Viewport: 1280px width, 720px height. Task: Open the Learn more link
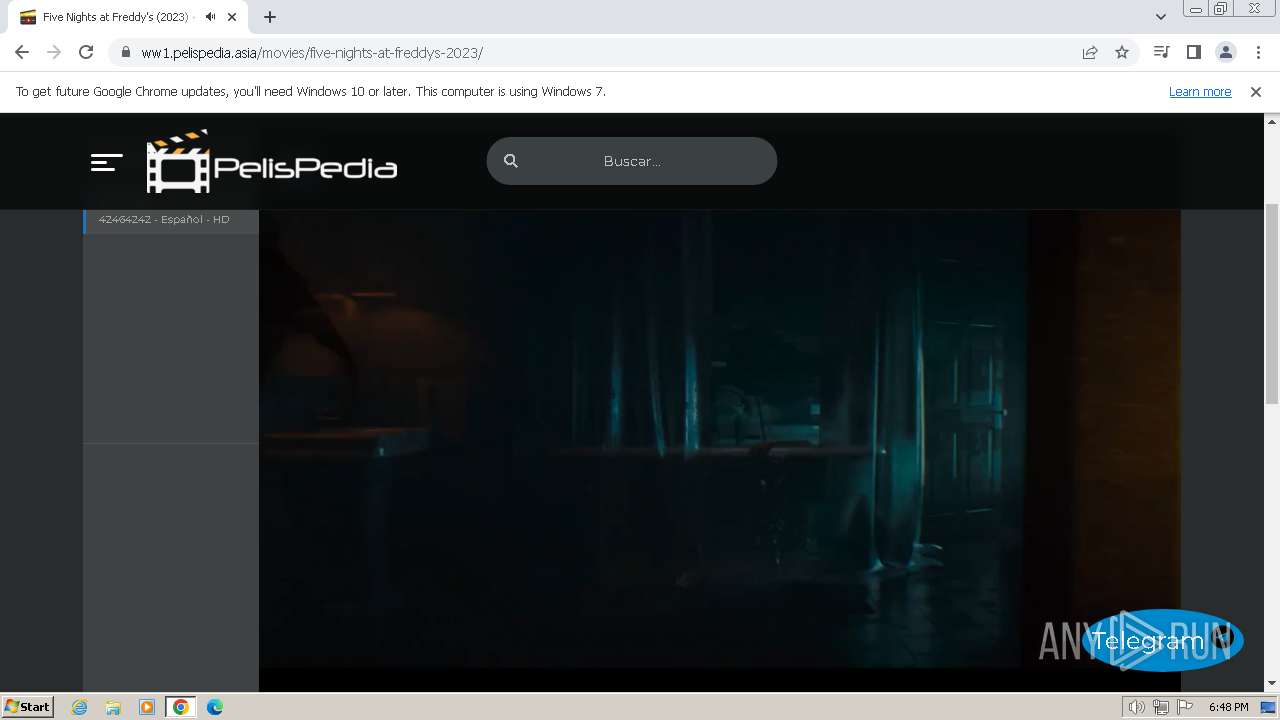pyautogui.click(x=1200, y=91)
